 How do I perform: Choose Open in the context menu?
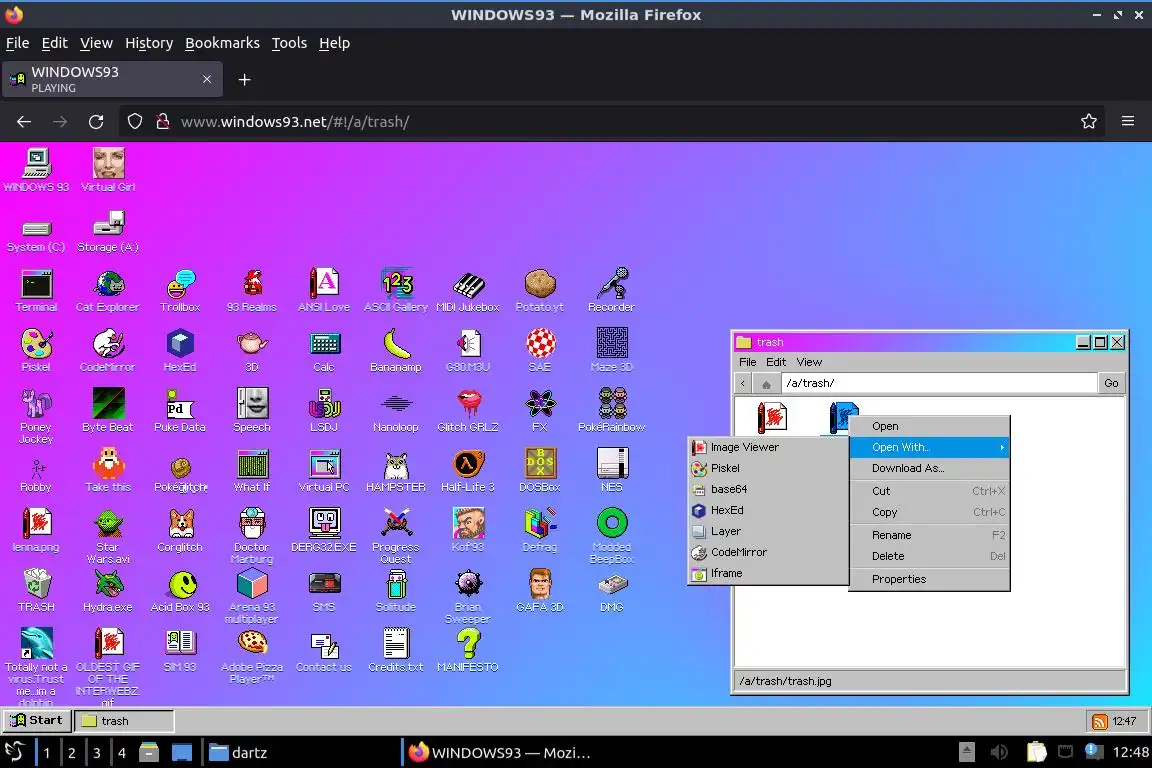(929, 426)
